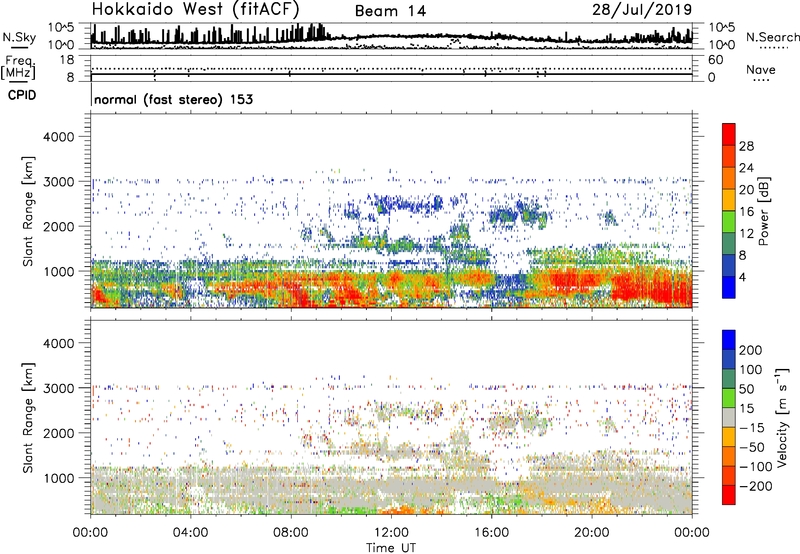Click 'Slant Range [km]' label of the power panel
The width and height of the screenshot is (800, 554).
28,211
